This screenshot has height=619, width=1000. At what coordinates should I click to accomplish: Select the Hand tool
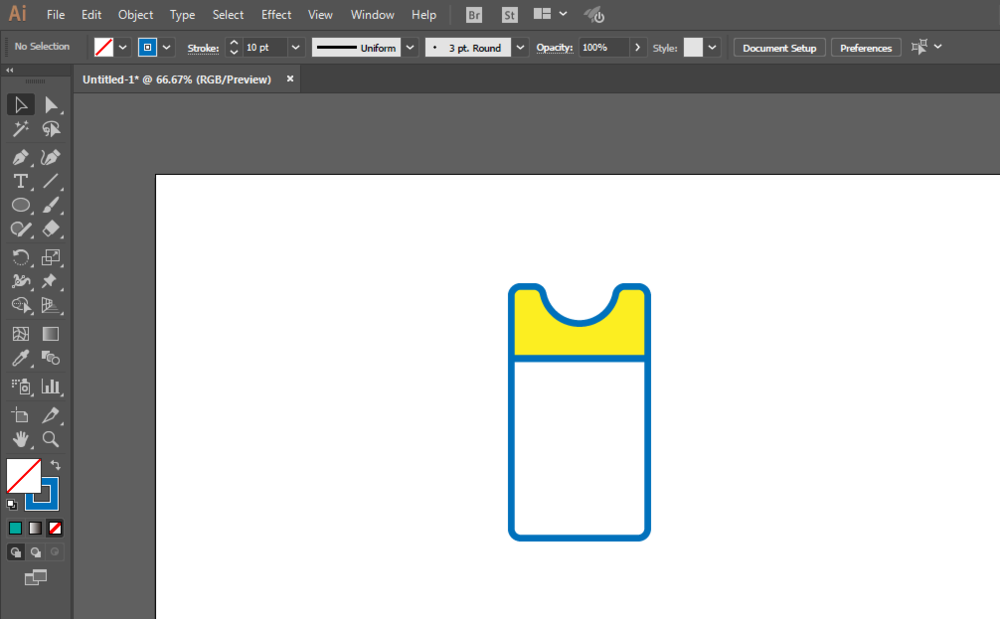click(20, 439)
